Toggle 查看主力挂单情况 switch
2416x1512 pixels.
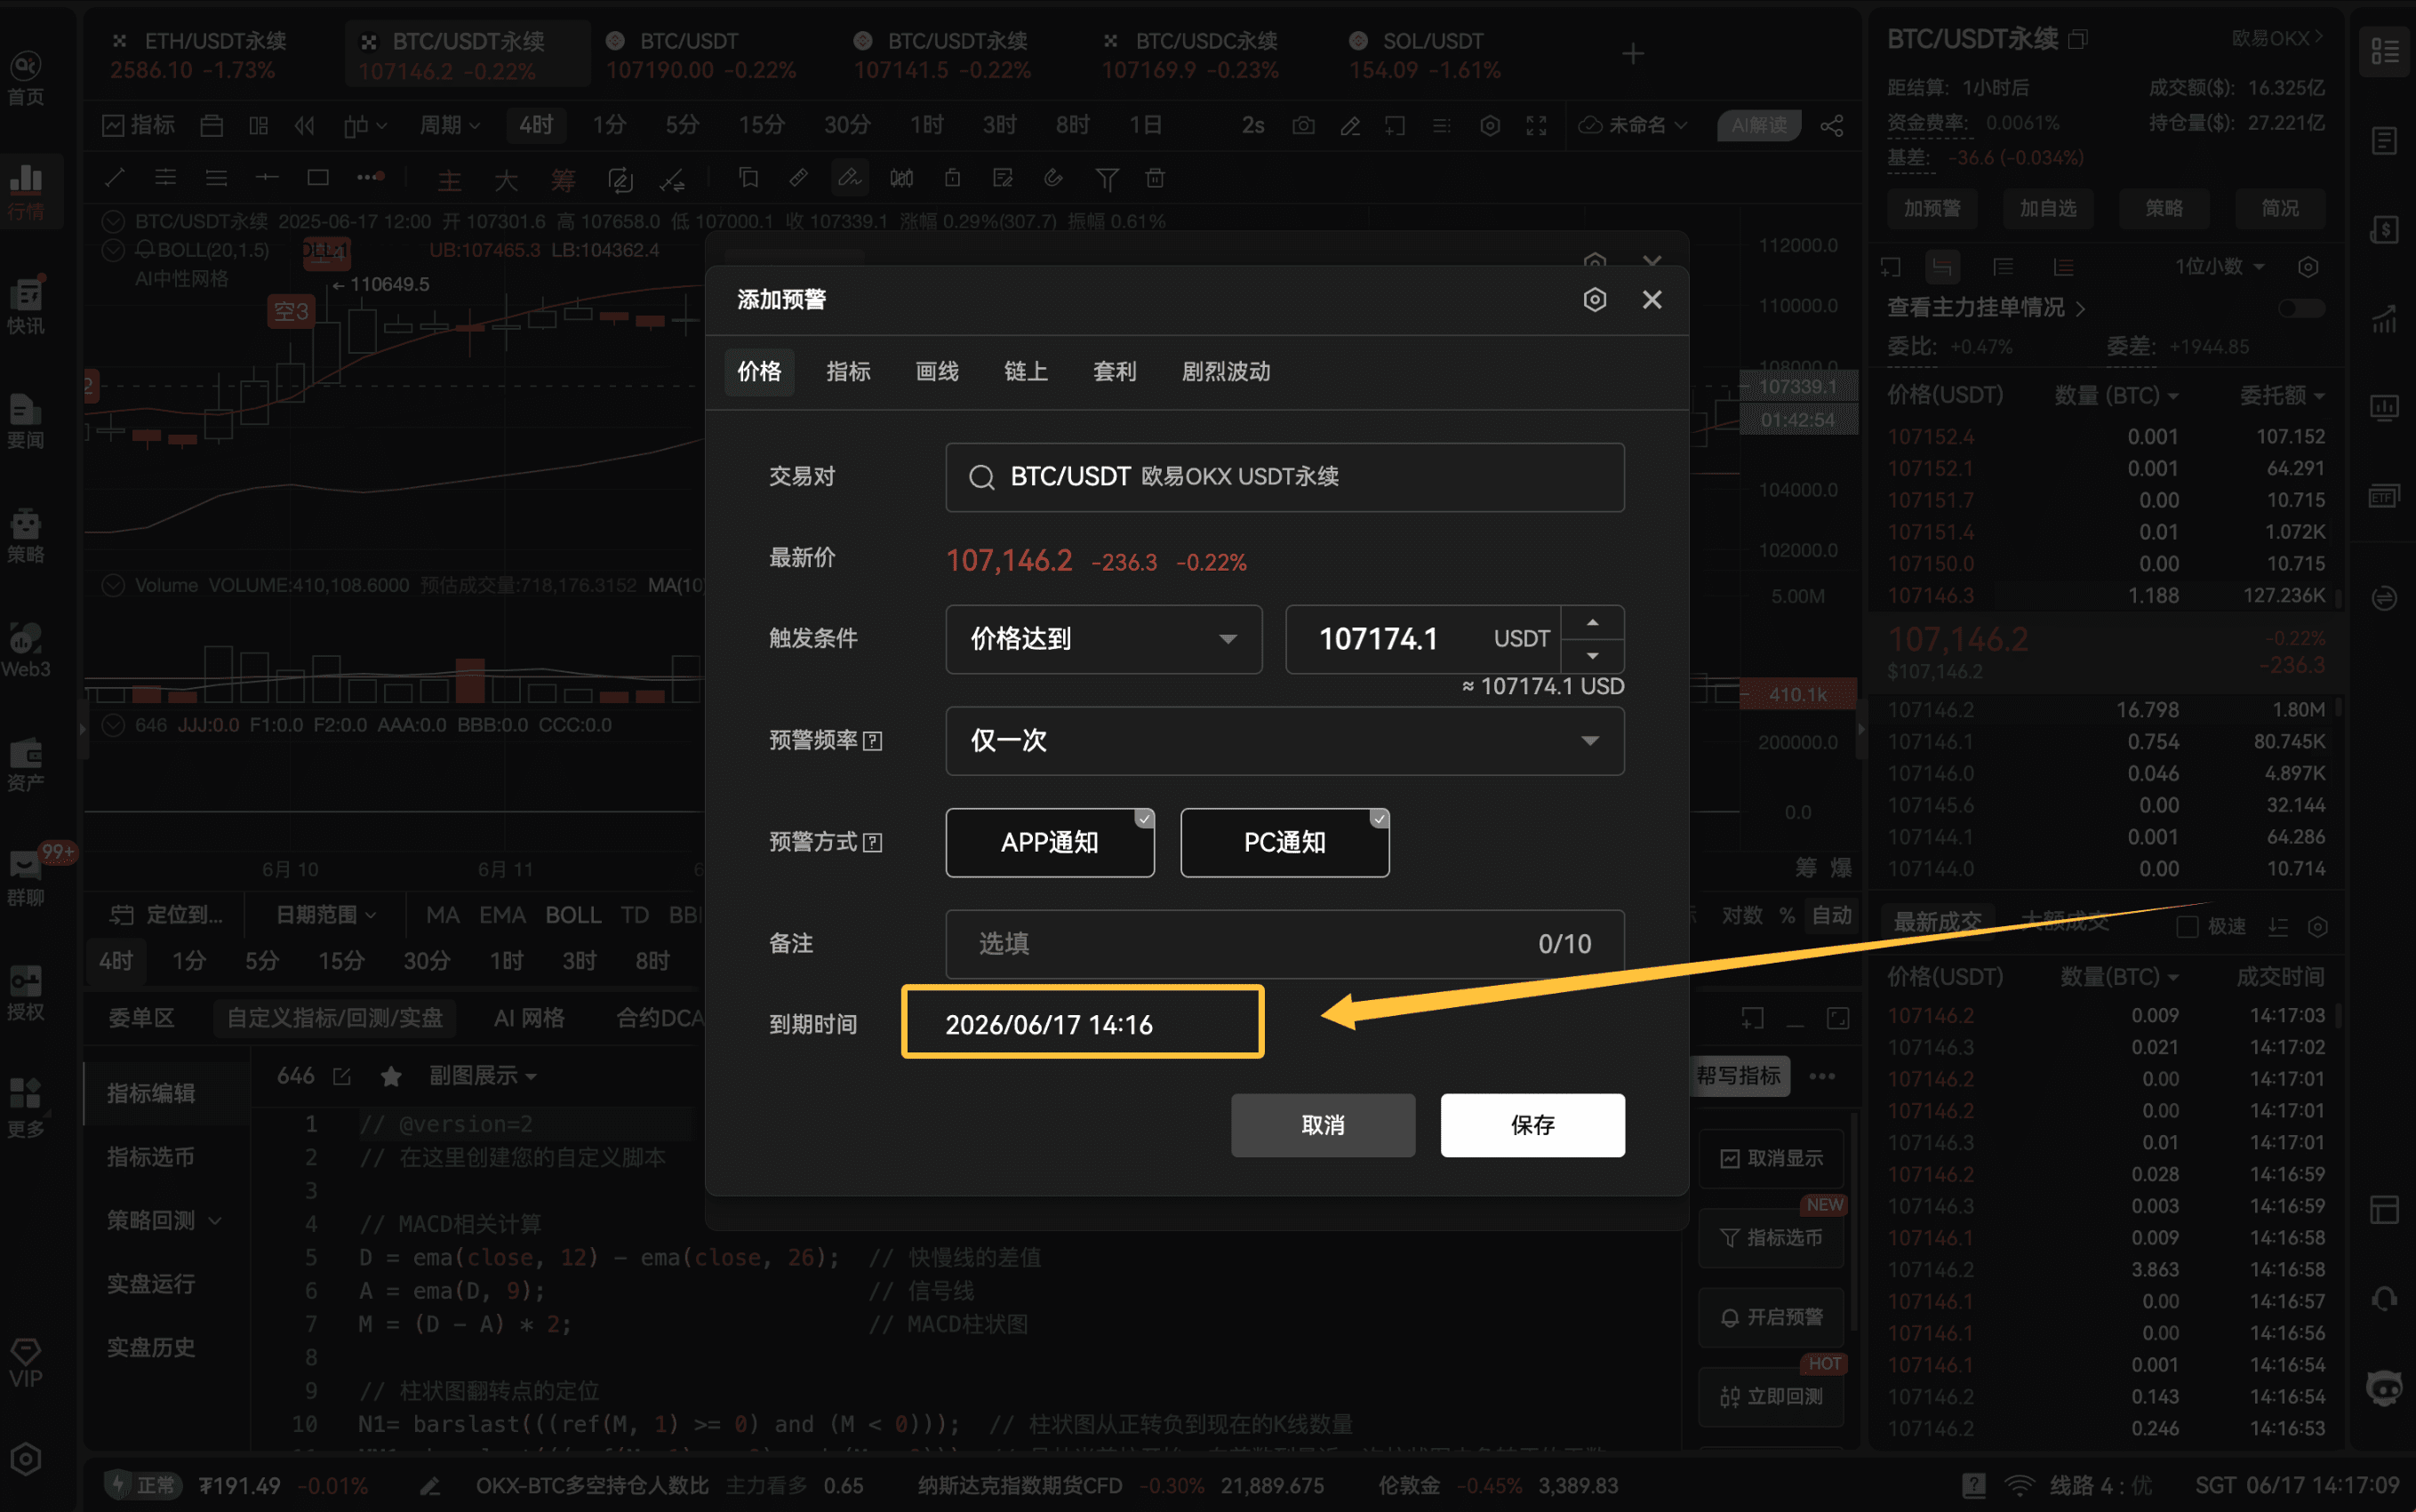tap(2301, 308)
